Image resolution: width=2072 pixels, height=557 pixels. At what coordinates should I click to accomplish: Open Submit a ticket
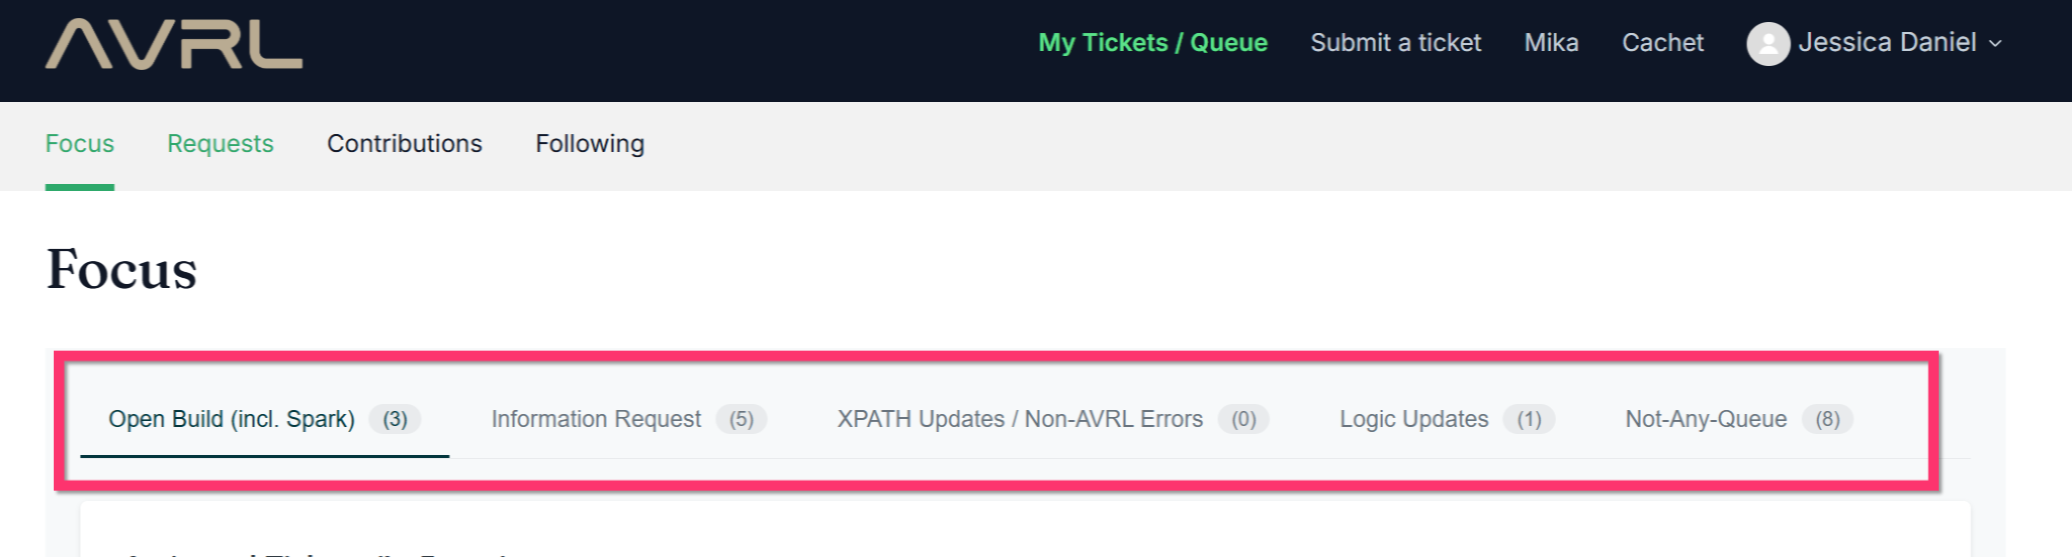coord(1395,43)
